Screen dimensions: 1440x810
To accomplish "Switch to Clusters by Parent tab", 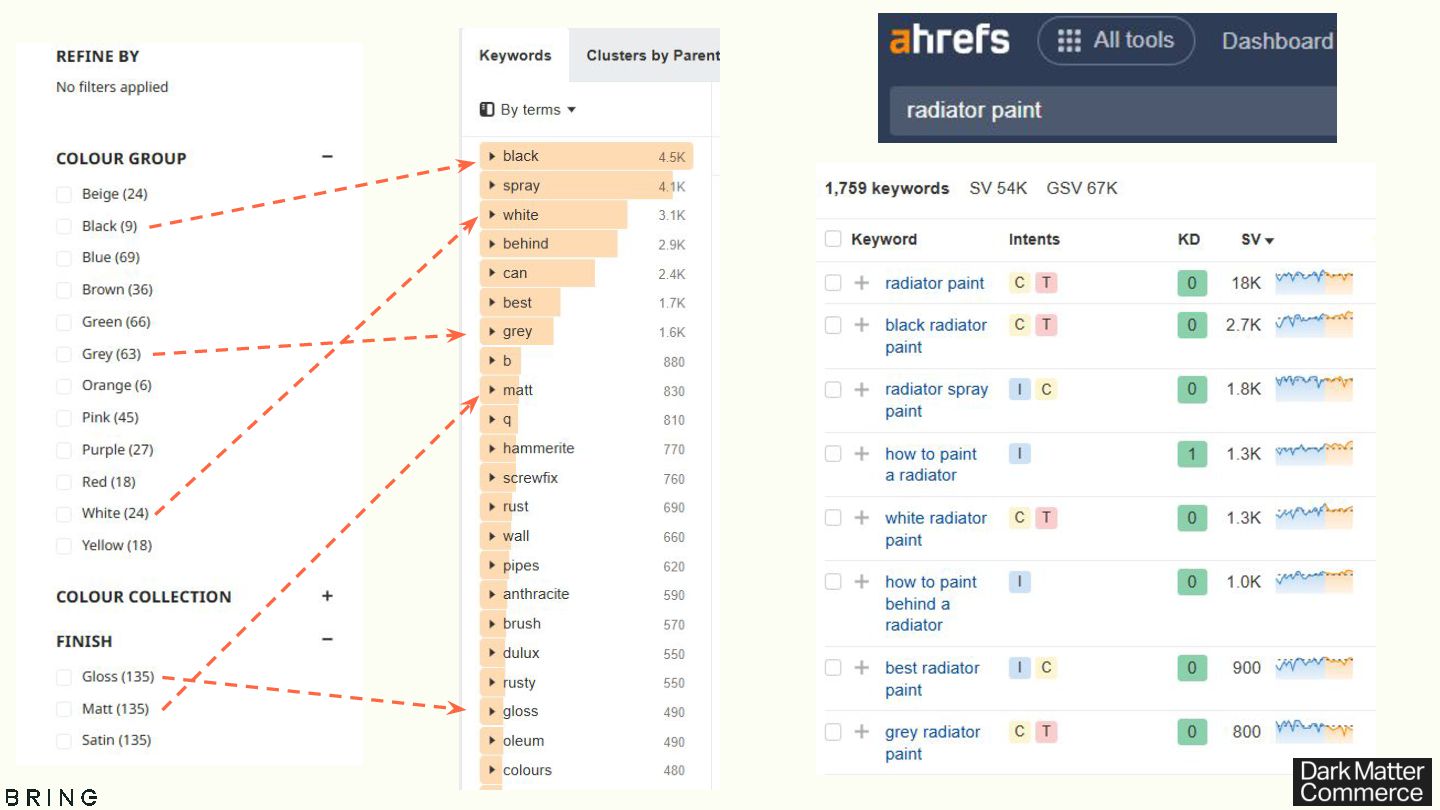I will [652, 55].
